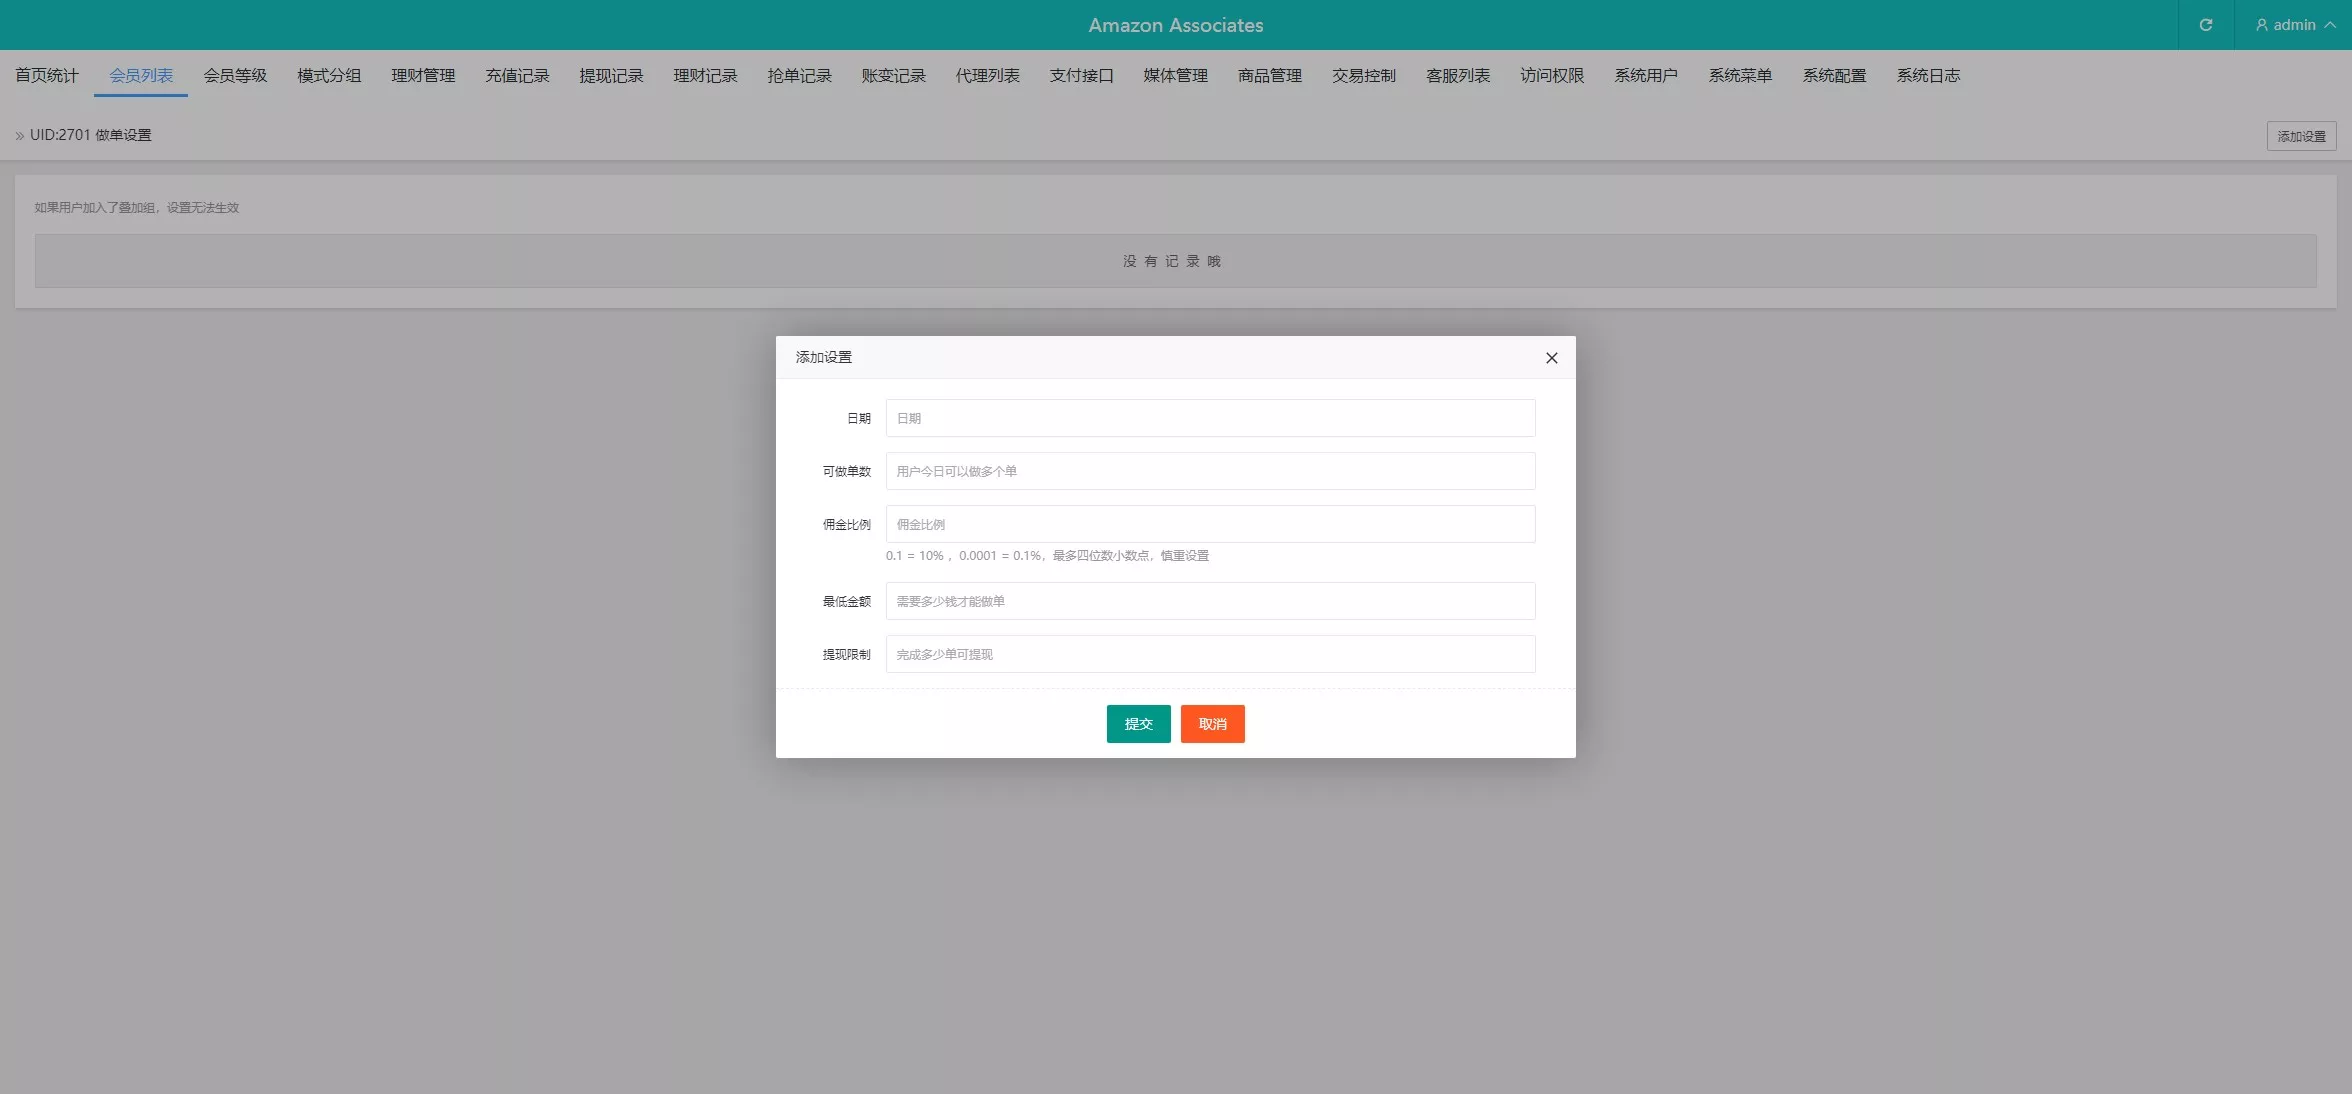Screen dimensions: 2352x1094
Task: Click the breadcrumb arrow icon beside UID:2701
Action: click(19, 136)
